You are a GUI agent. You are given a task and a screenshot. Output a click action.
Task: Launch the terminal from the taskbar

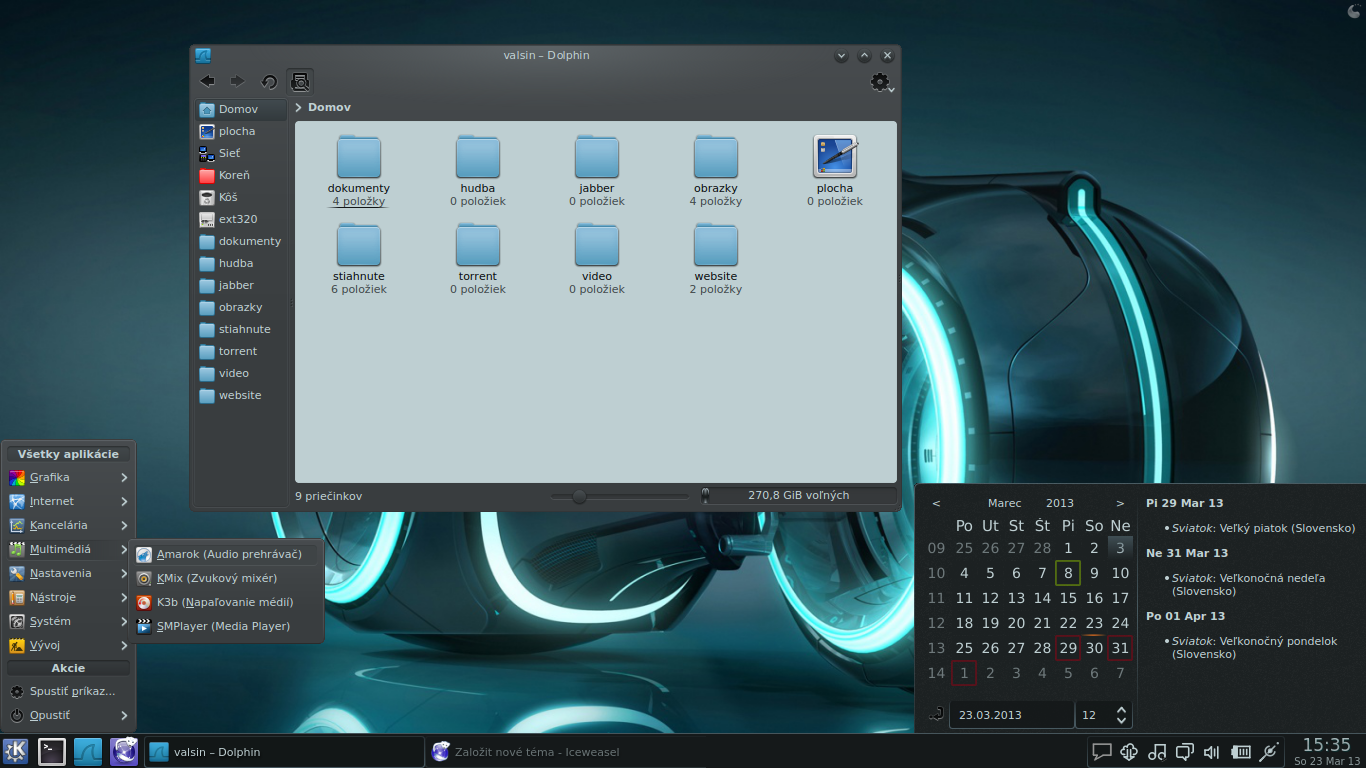(52, 751)
